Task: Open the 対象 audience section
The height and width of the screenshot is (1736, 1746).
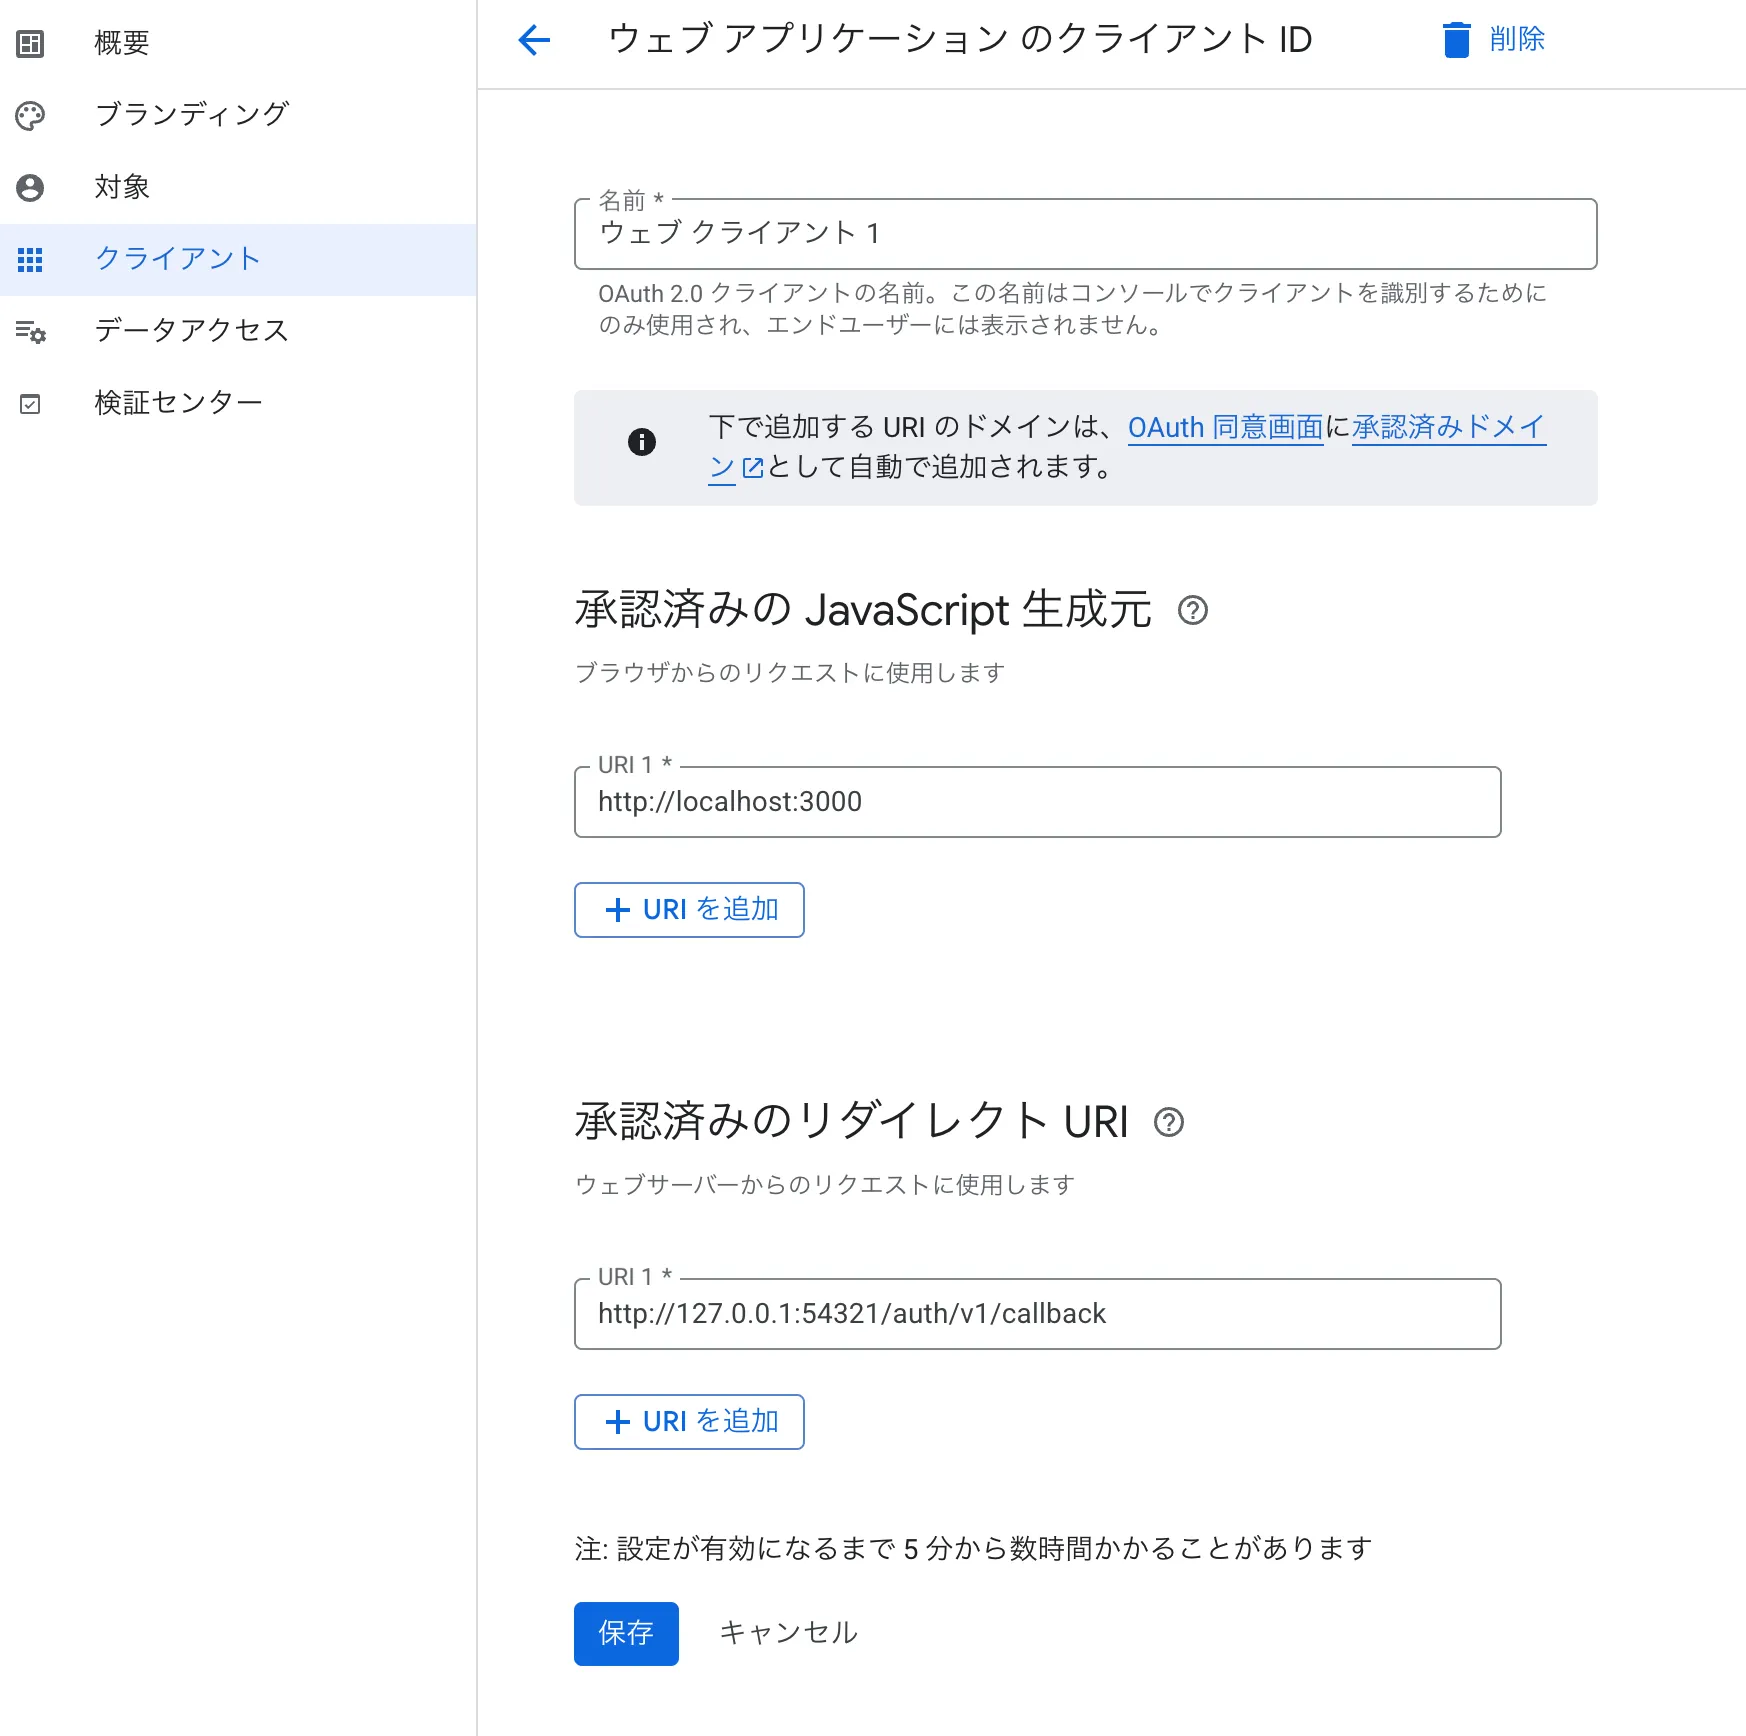Action: [122, 186]
